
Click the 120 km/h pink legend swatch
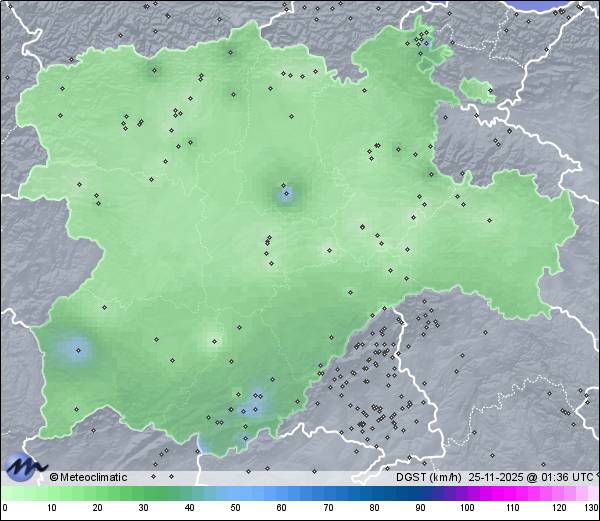coord(558,494)
